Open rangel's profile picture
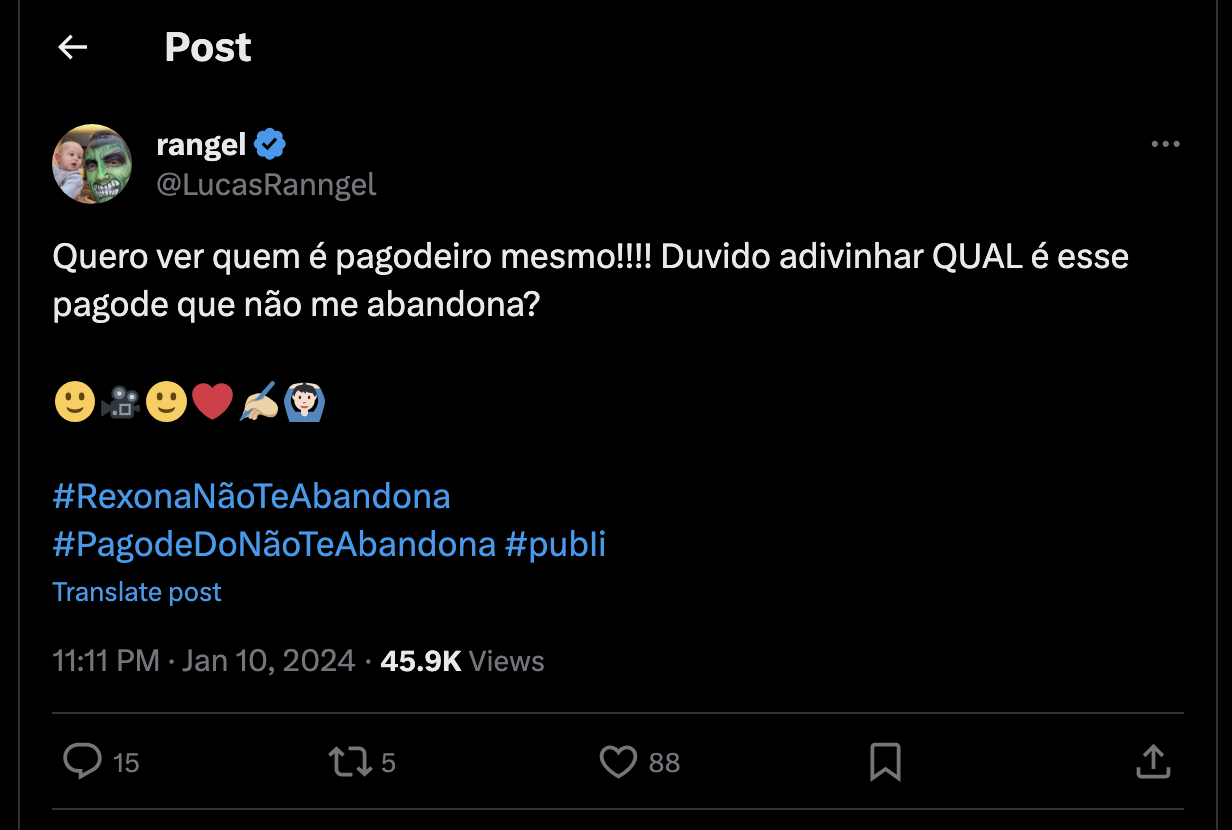1232x830 pixels. coord(92,165)
